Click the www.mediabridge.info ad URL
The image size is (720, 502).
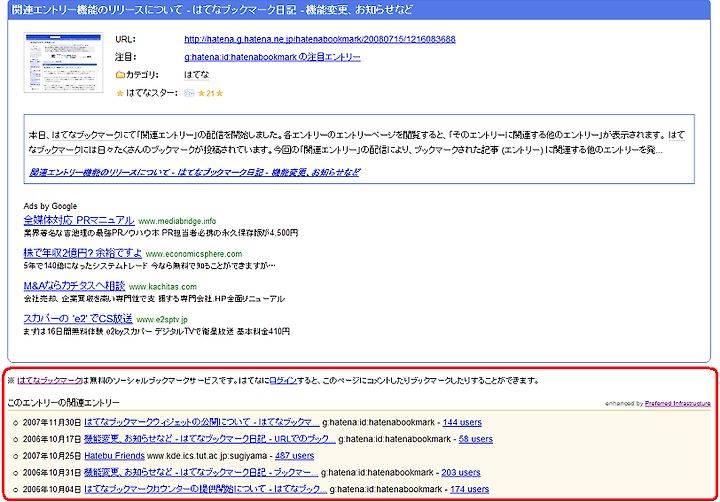(x=177, y=221)
